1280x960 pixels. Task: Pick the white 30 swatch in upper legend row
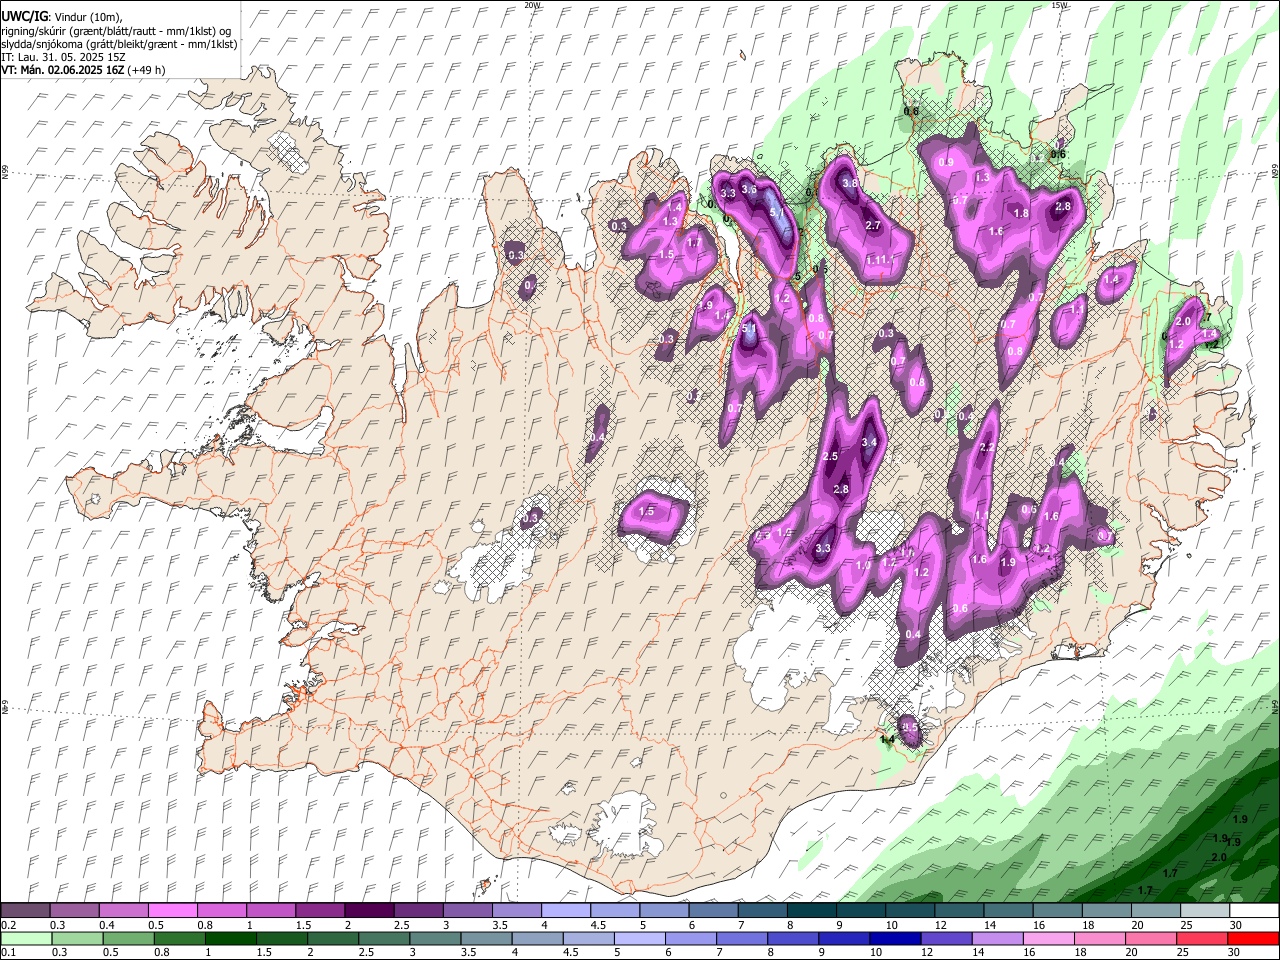[x=1252, y=910]
